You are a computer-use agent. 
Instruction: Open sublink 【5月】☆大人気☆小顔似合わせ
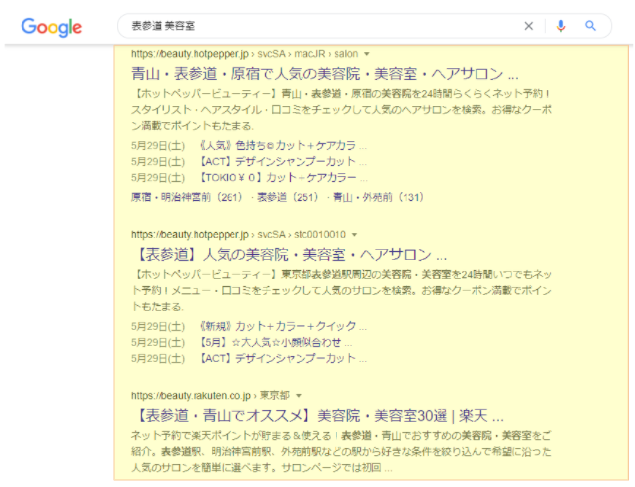[x=275, y=342]
